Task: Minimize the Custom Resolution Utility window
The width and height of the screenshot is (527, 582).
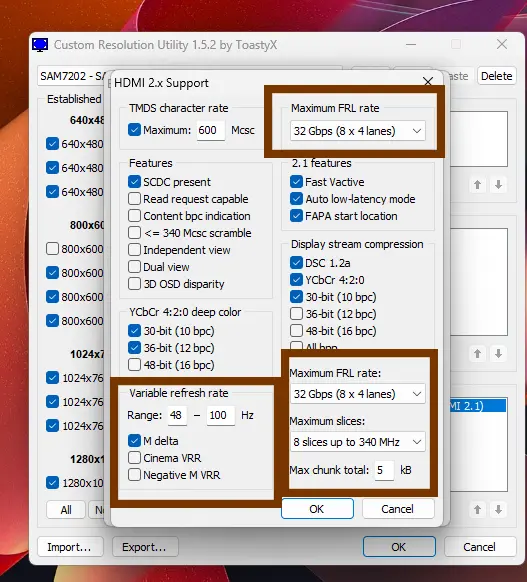Action: click(x=411, y=45)
